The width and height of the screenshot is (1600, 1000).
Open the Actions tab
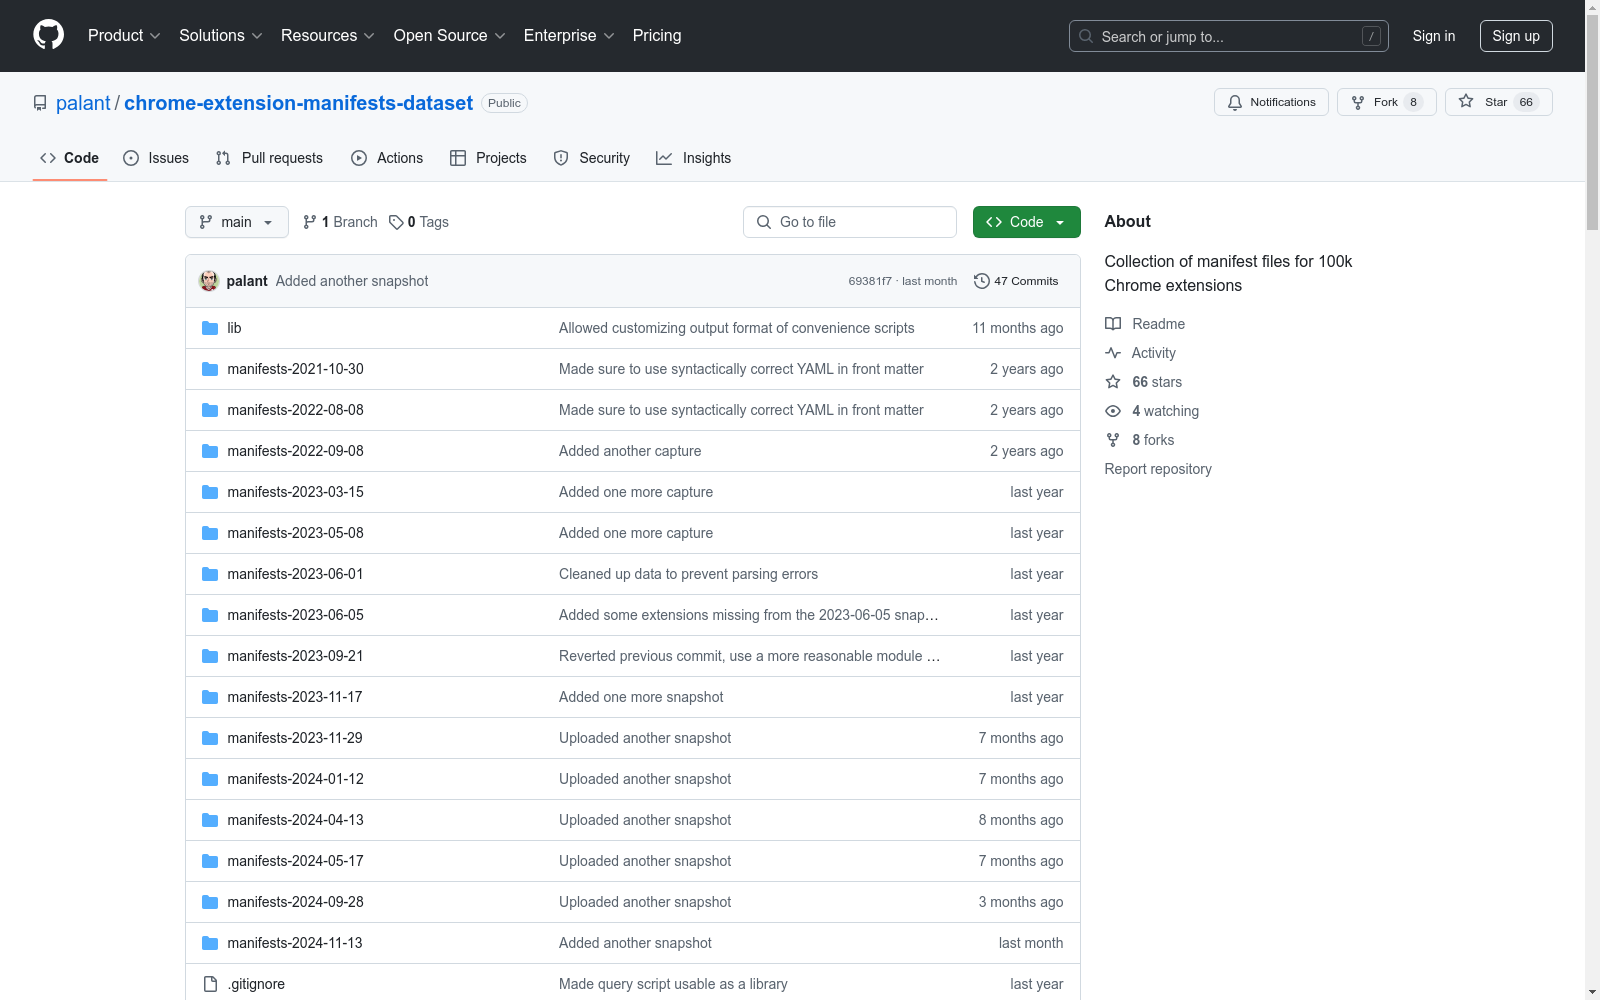tap(387, 158)
